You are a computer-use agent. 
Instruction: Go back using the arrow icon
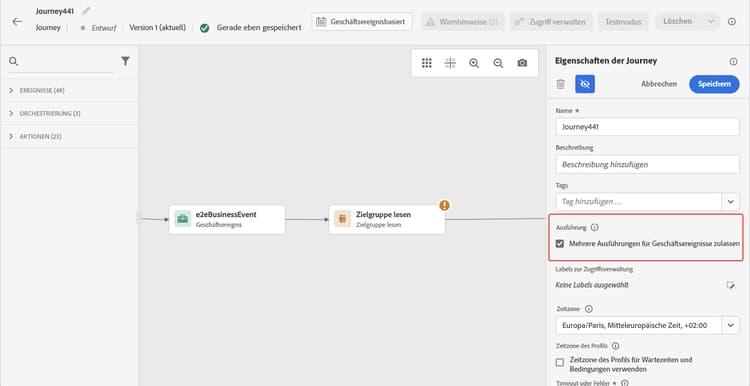(17, 22)
